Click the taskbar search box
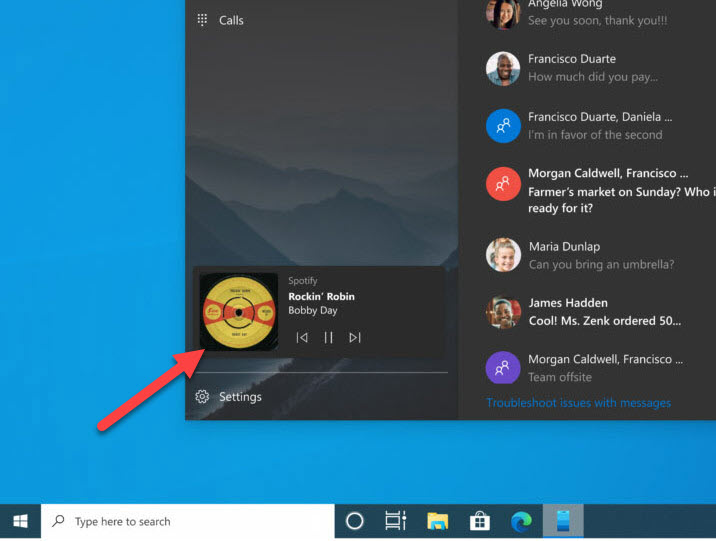The image size is (716, 541). pyautogui.click(x=190, y=521)
